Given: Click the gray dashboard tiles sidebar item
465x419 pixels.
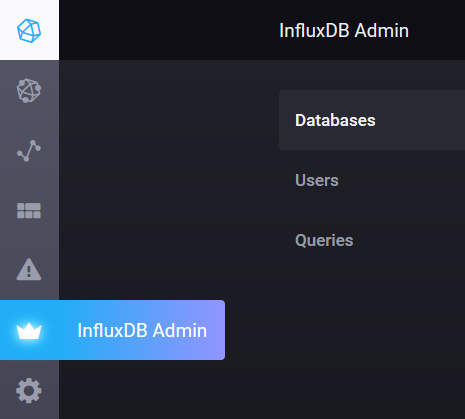Looking at the screenshot, I should (29, 211).
